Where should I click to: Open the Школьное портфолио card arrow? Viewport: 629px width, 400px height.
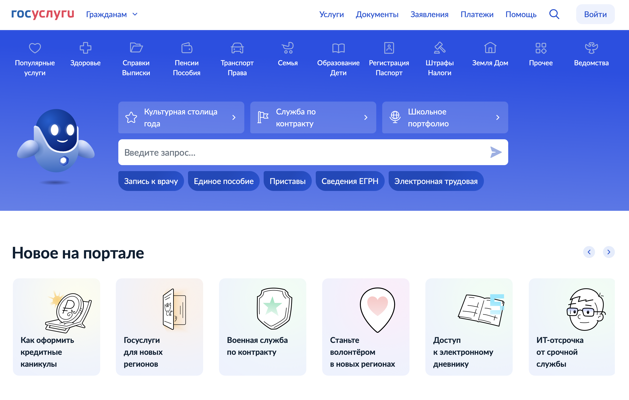[497, 118]
